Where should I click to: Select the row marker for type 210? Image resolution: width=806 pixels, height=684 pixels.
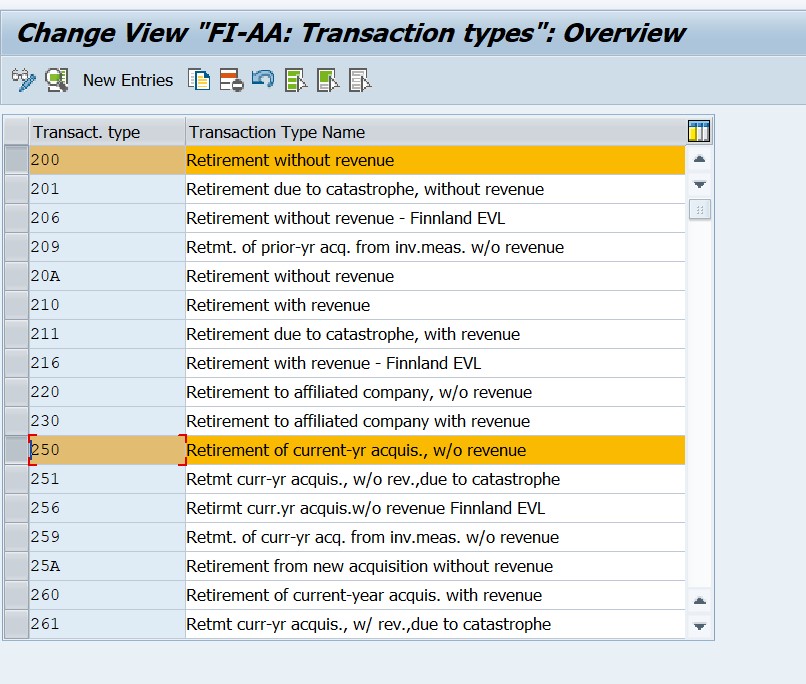tap(16, 305)
